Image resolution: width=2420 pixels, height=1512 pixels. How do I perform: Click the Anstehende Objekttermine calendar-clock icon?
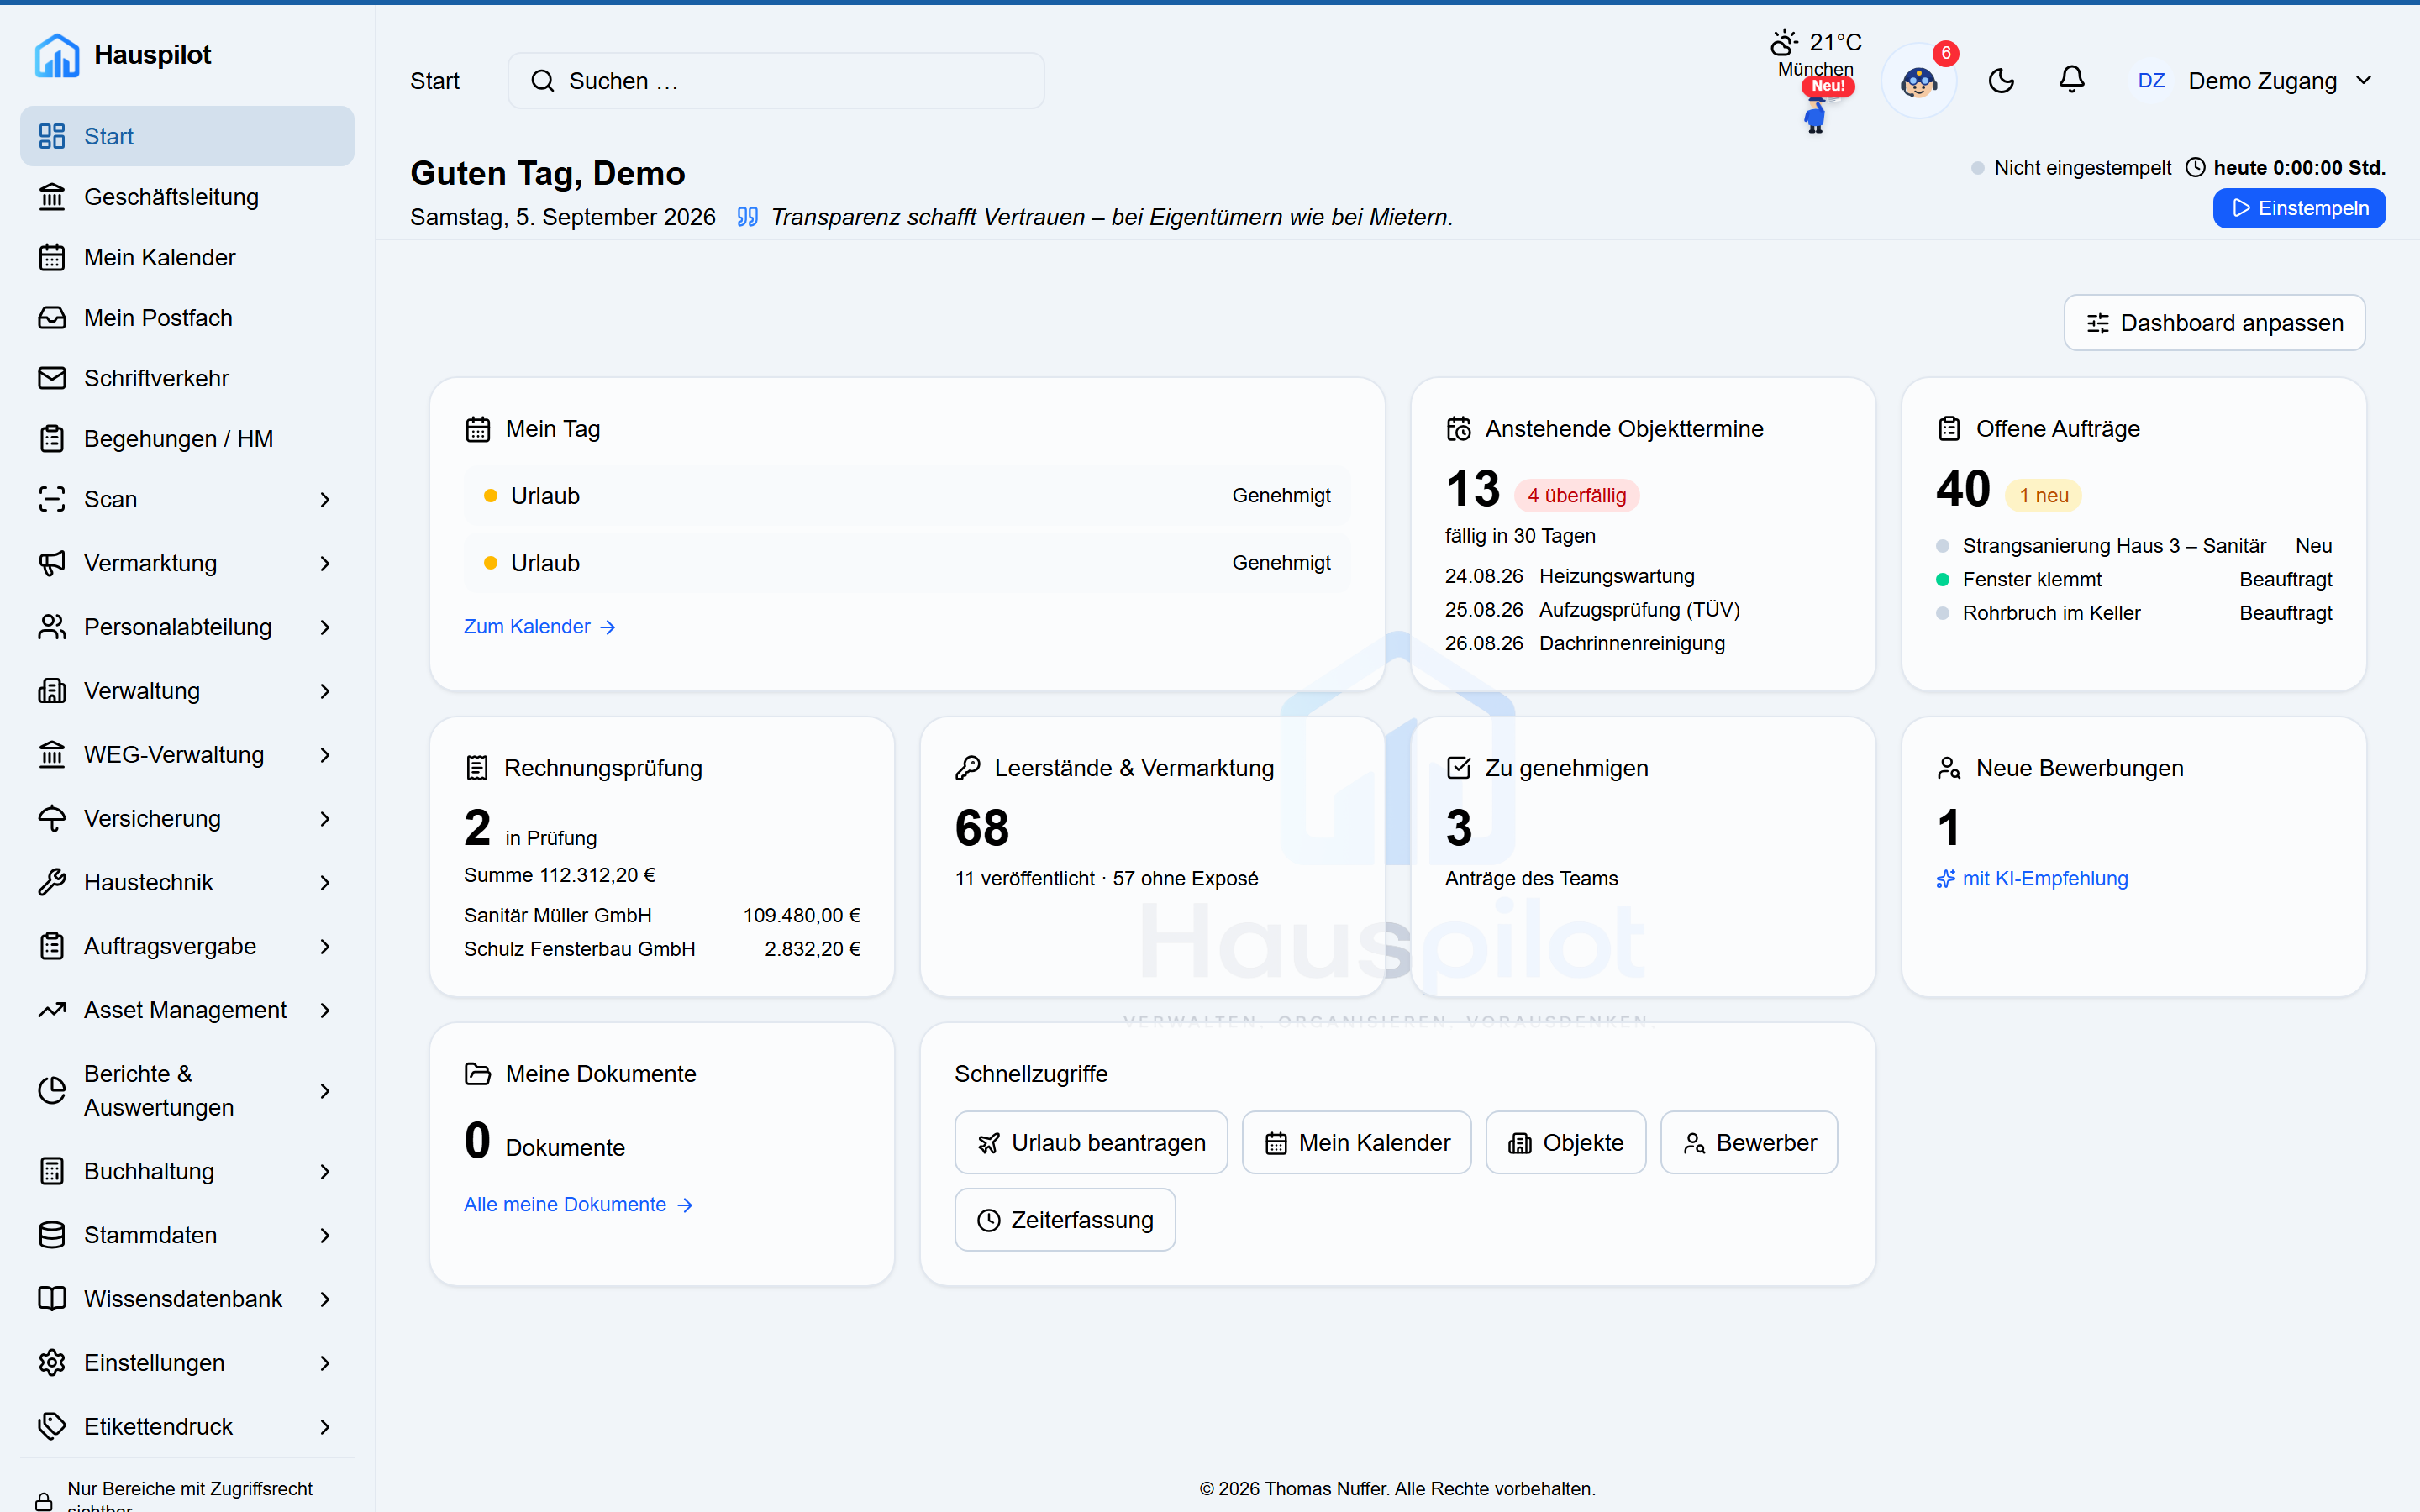click(1459, 429)
